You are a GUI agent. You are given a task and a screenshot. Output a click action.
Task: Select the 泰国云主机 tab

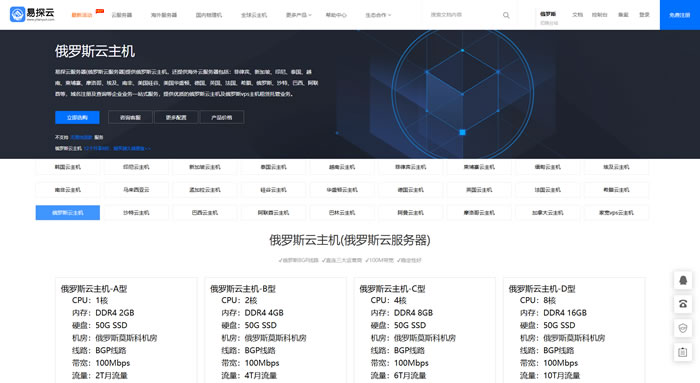(x=273, y=167)
